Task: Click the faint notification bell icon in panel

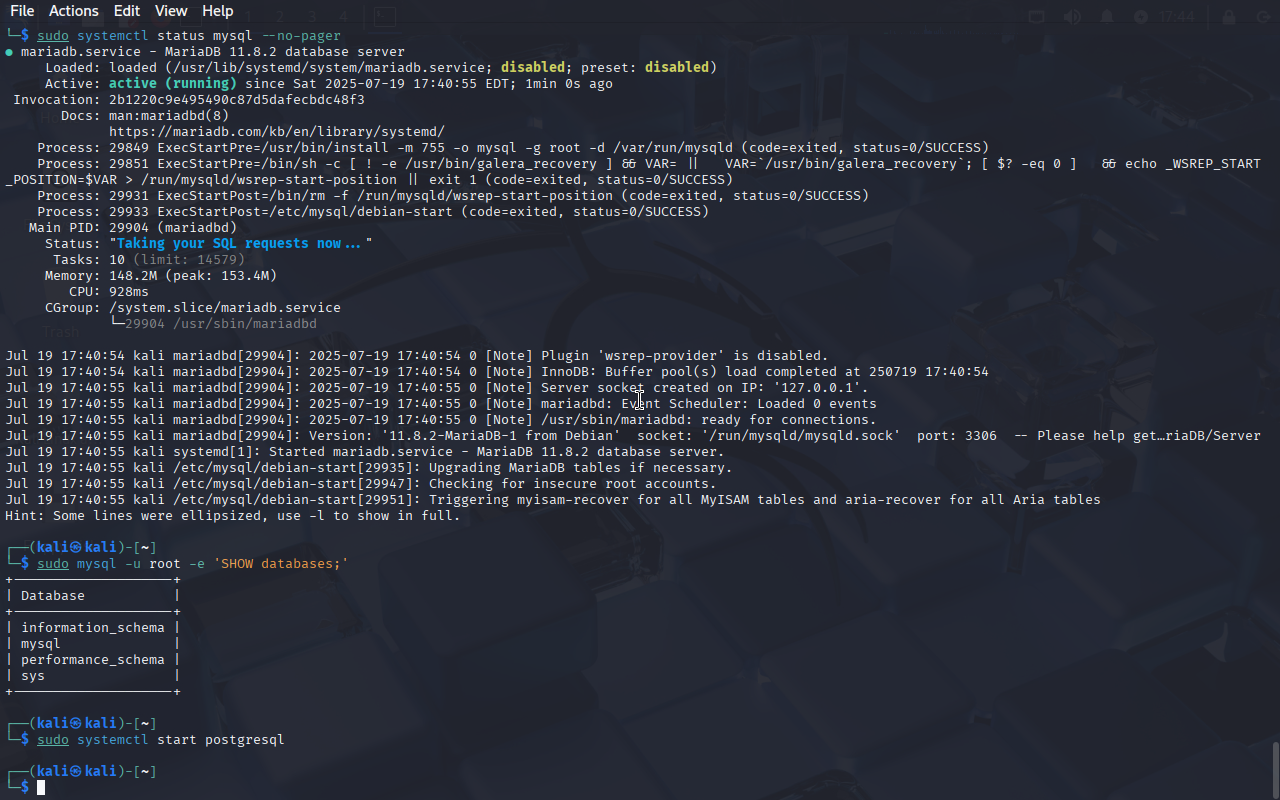Action: click(1107, 17)
